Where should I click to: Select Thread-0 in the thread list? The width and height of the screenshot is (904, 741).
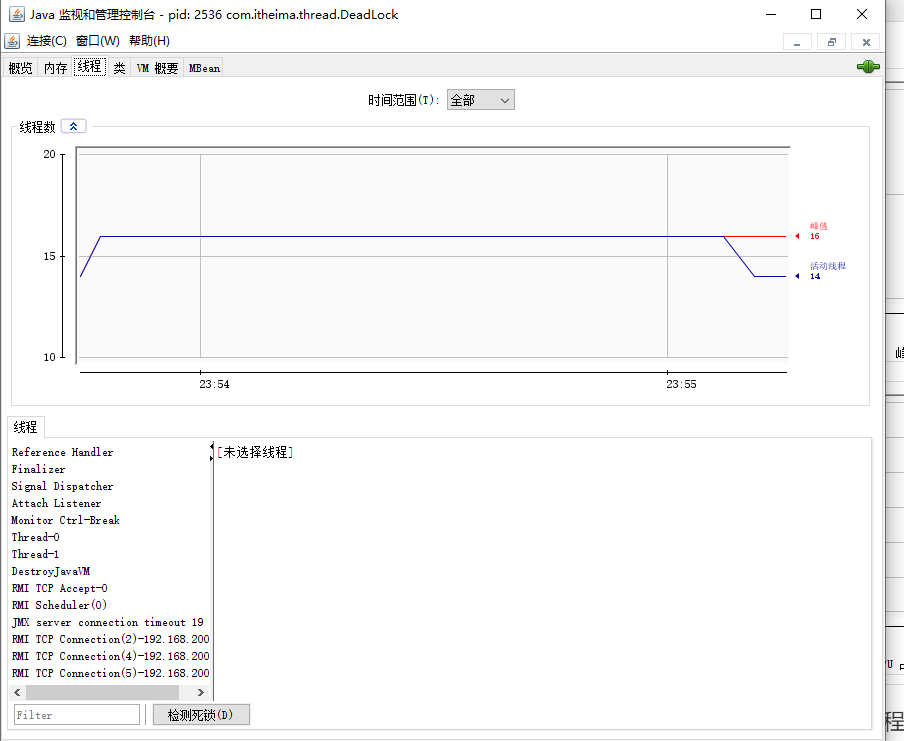click(36, 537)
